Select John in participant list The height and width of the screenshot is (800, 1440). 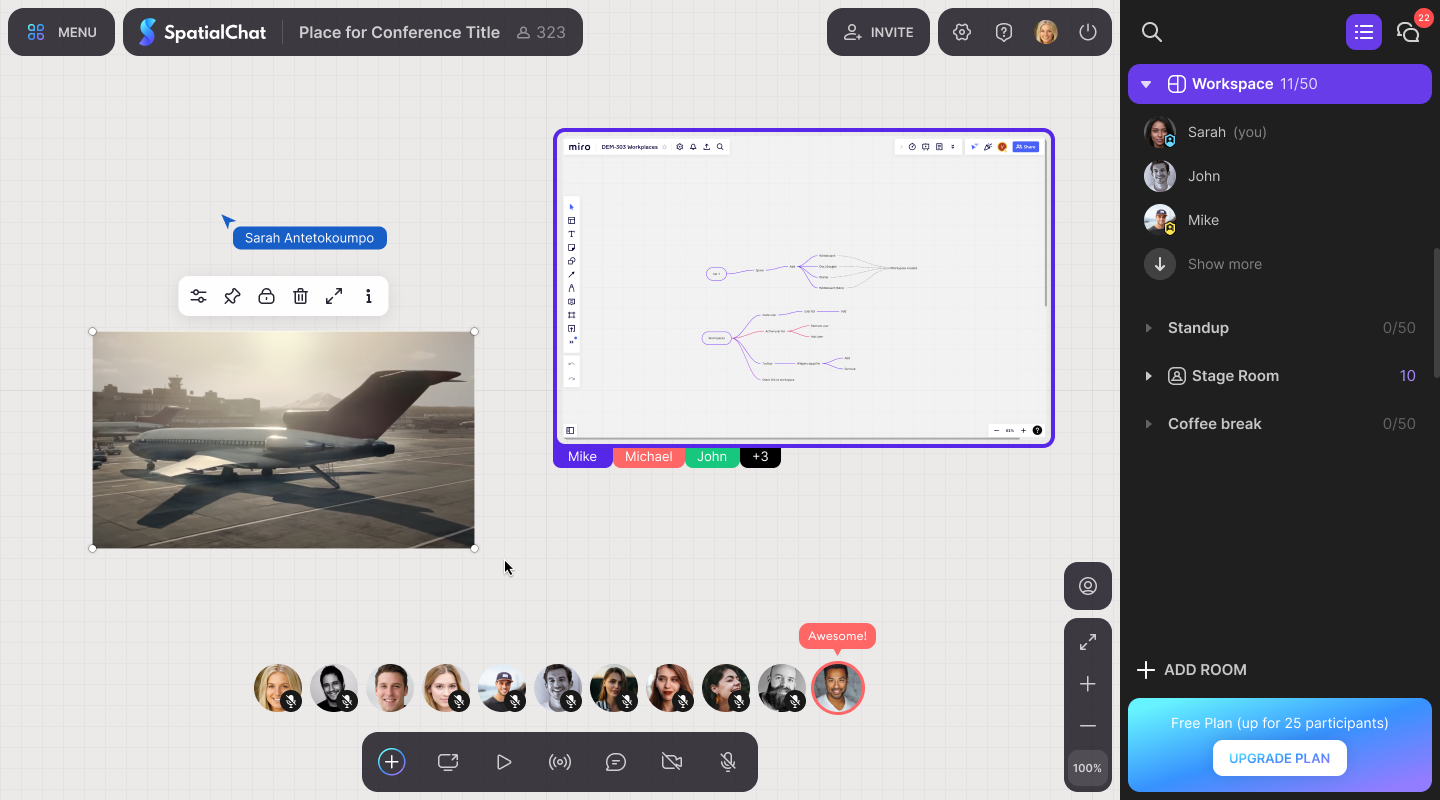(1280, 176)
